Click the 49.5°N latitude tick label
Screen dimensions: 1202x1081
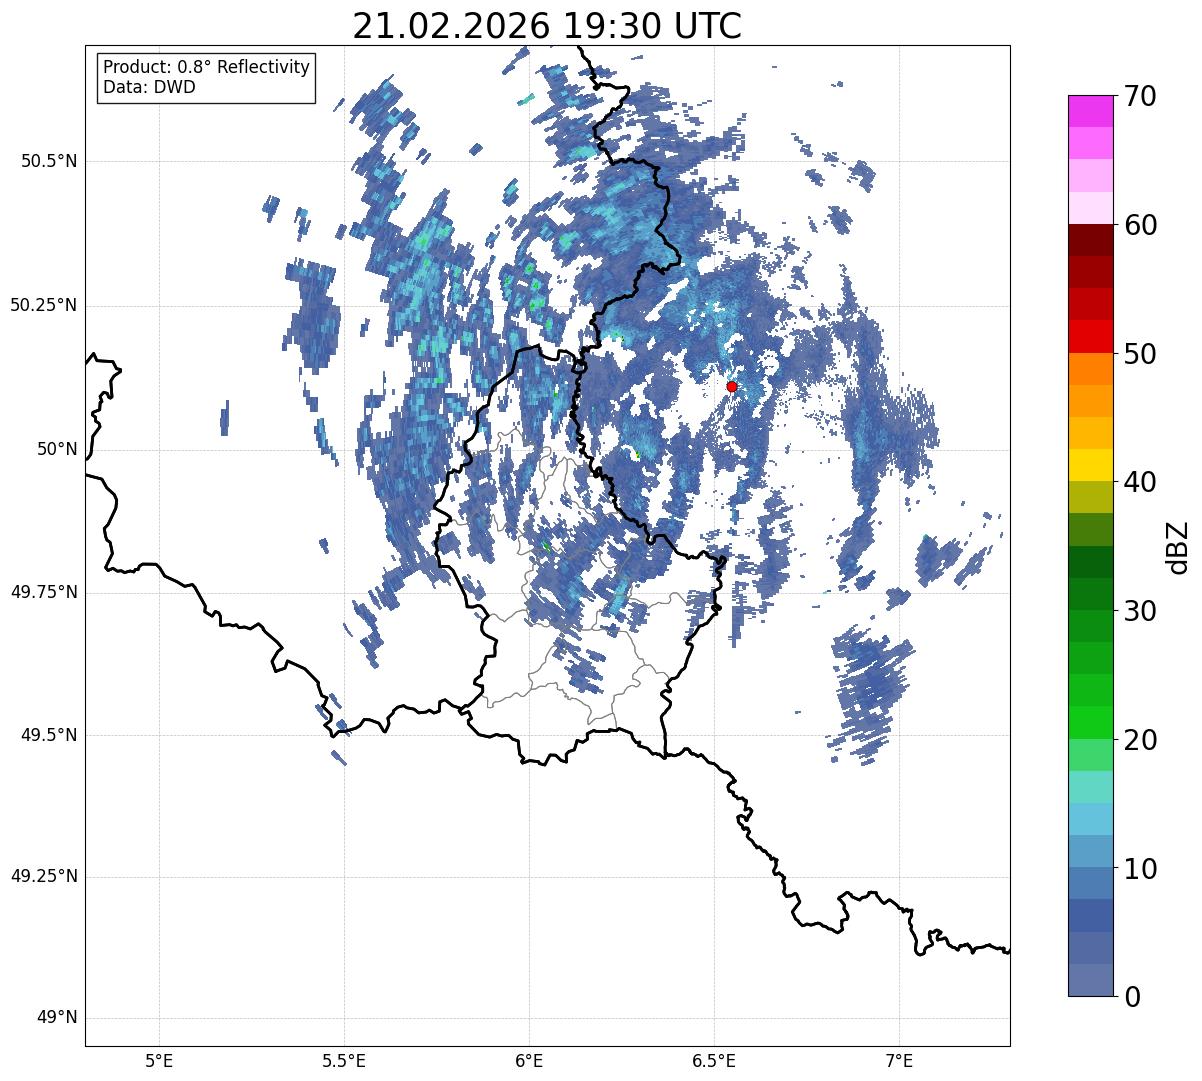point(49,735)
